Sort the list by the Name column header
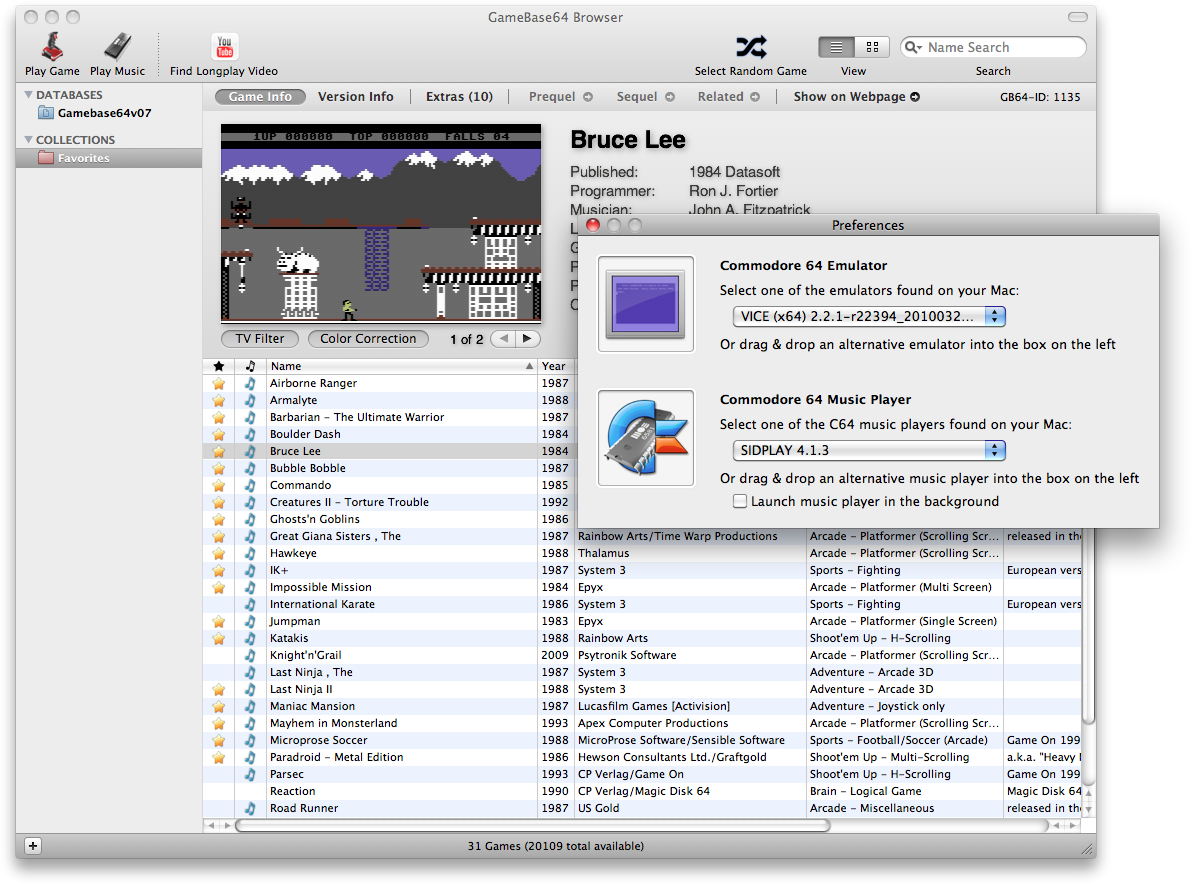 click(402, 366)
